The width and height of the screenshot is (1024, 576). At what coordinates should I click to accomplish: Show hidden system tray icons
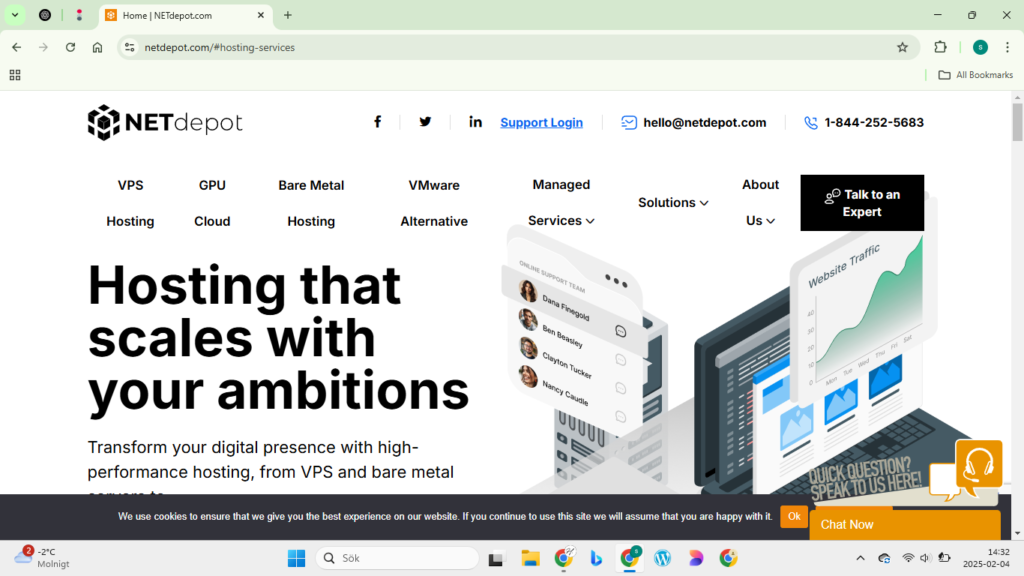coord(860,558)
